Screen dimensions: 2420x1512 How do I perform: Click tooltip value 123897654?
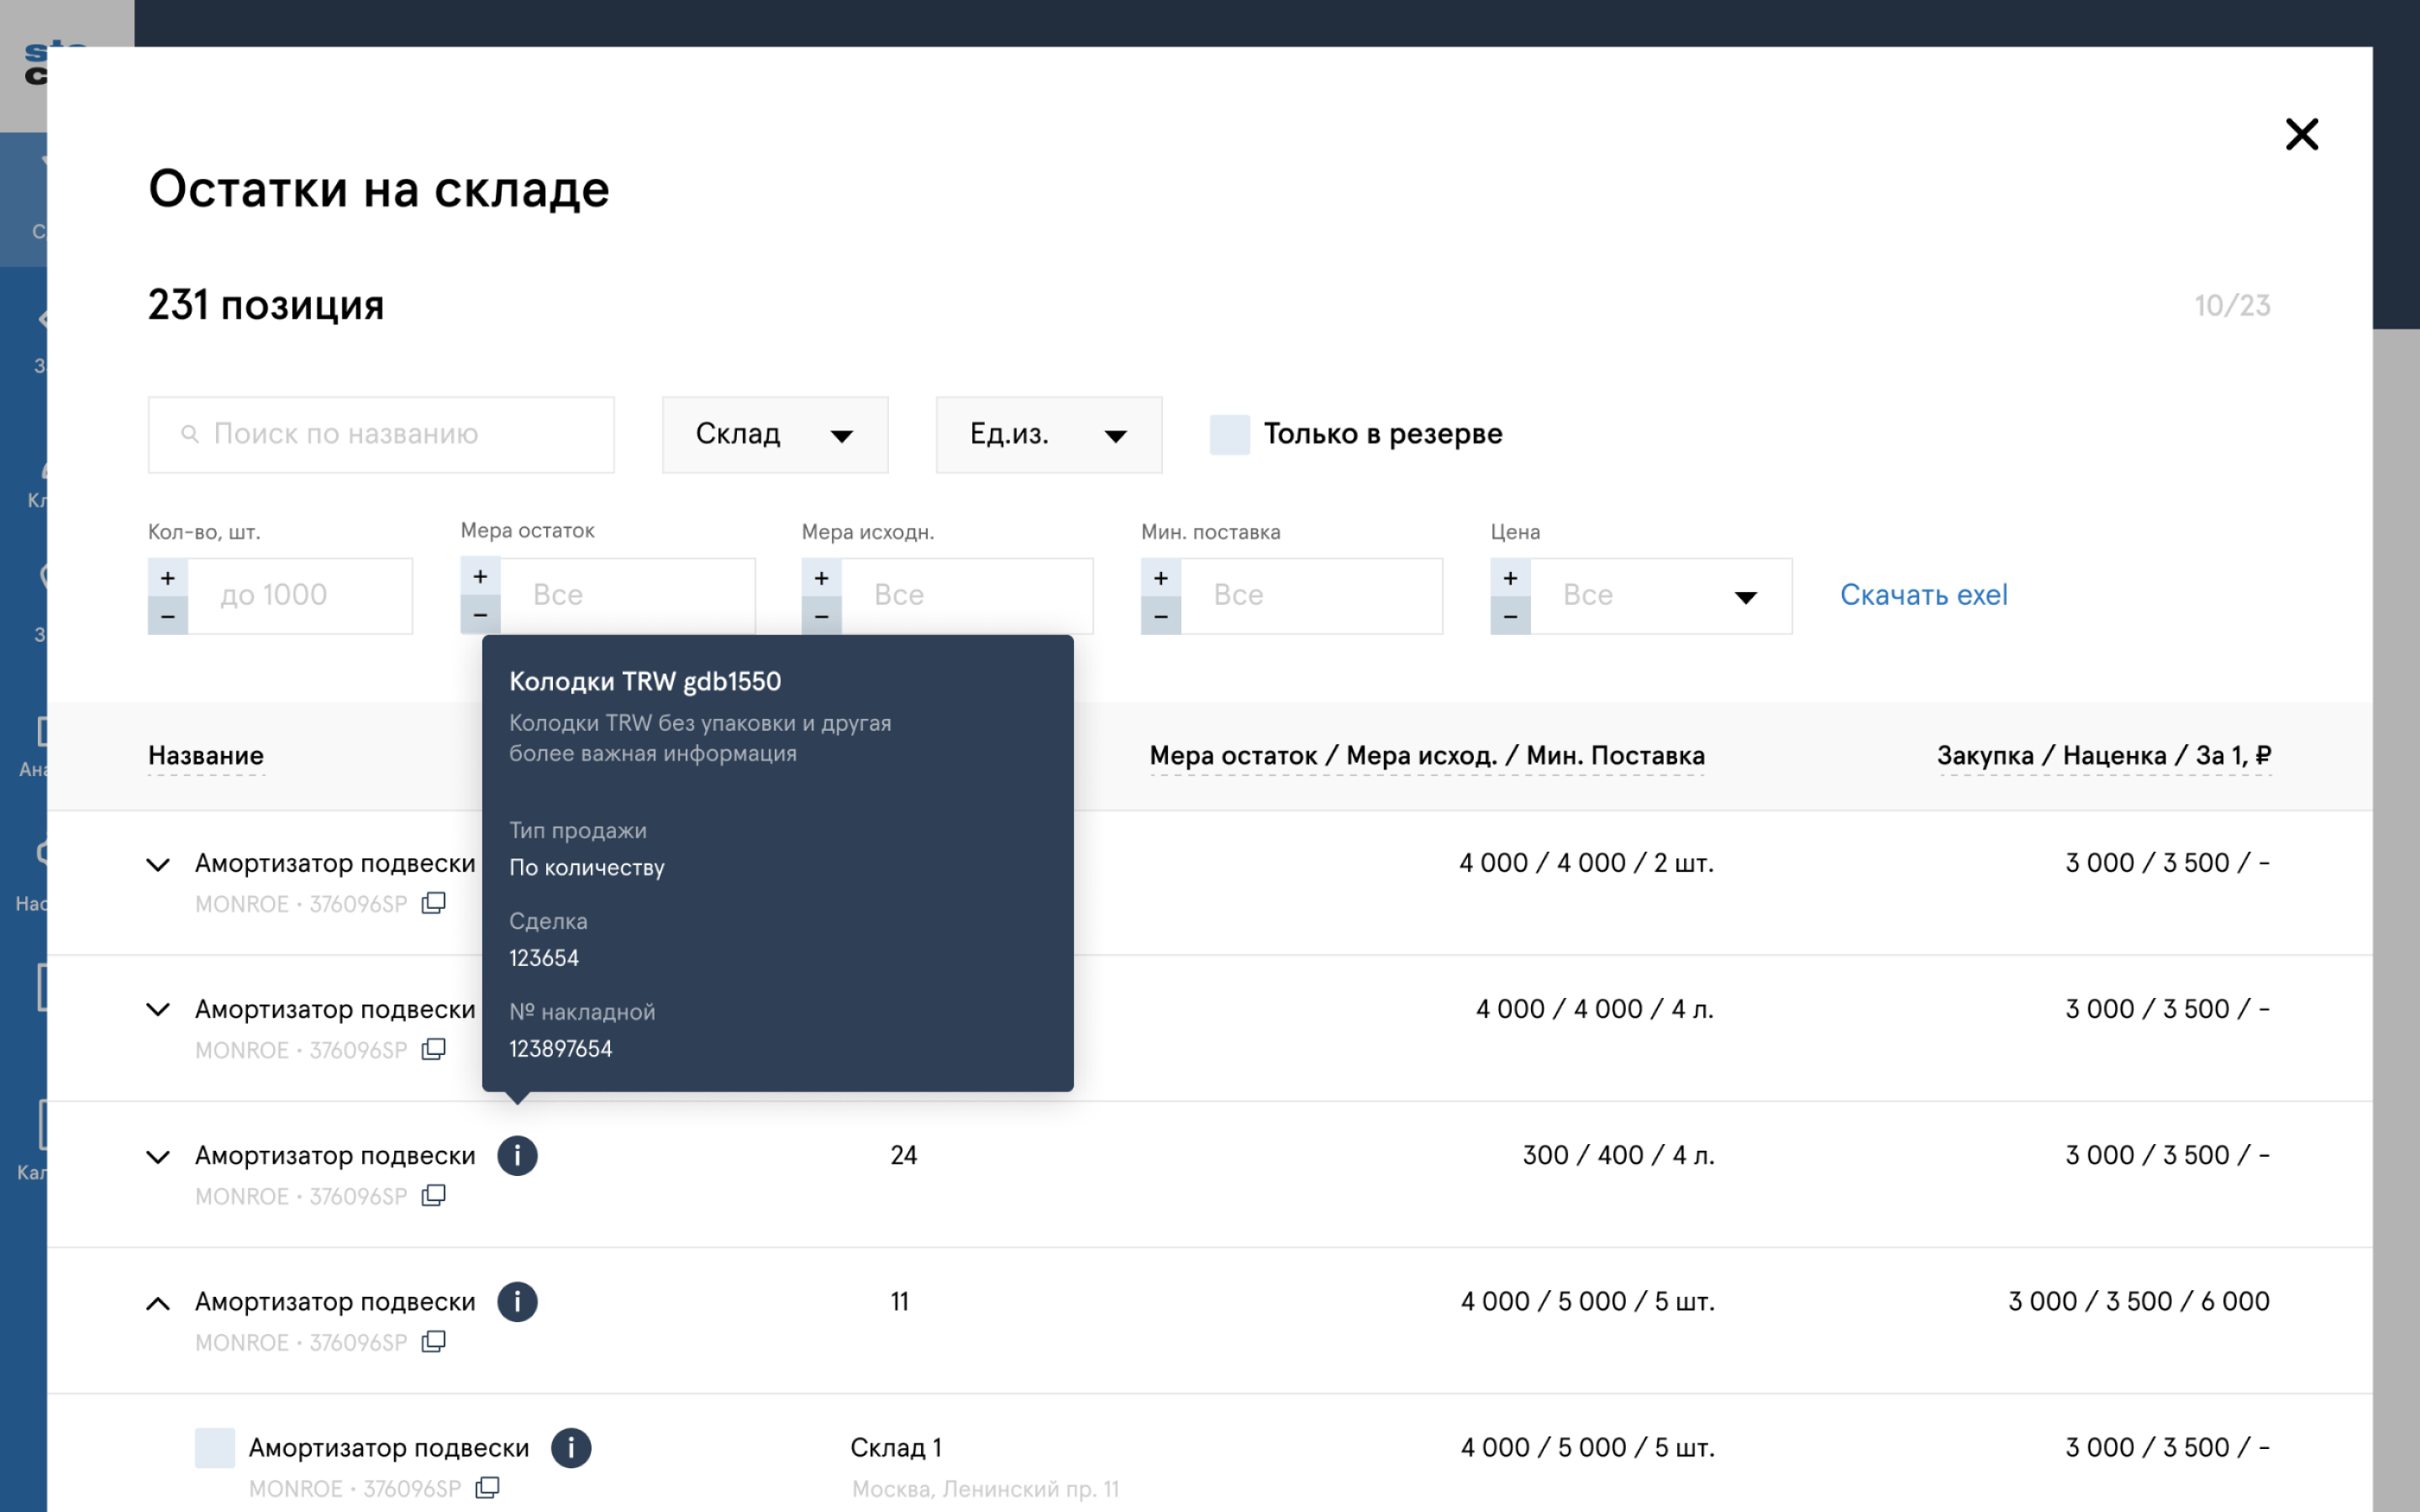pos(561,1049)
